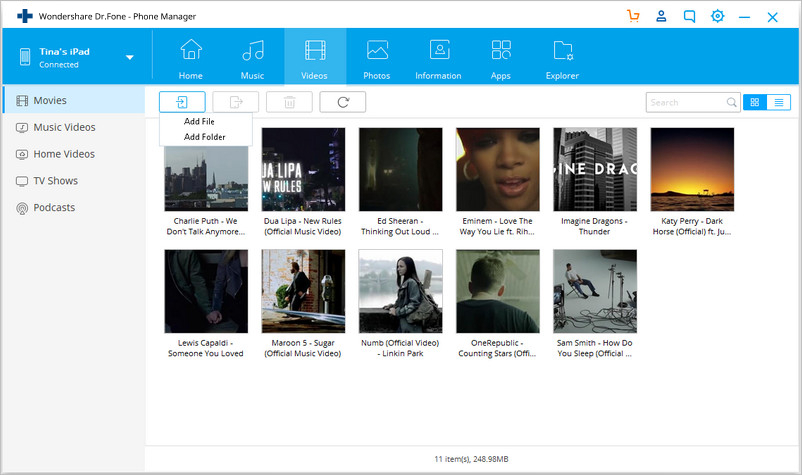Select the Katy Perry Dark Horse thumbnail

tap(692, 169)
